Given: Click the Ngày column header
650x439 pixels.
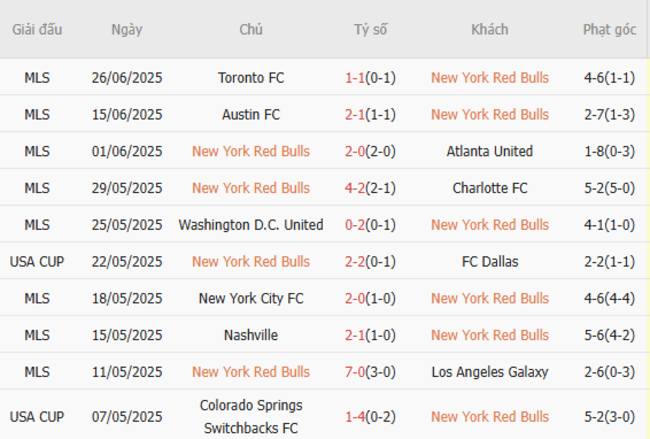Looking at the screenshot, I should tap(127, 29).
